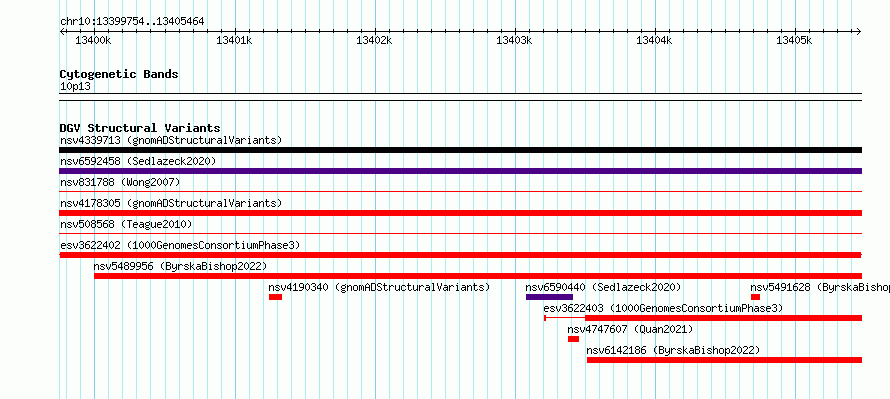890x399 pixels.
Task: Click the right arrowhead of the ruler
Action: click(859, 31)
